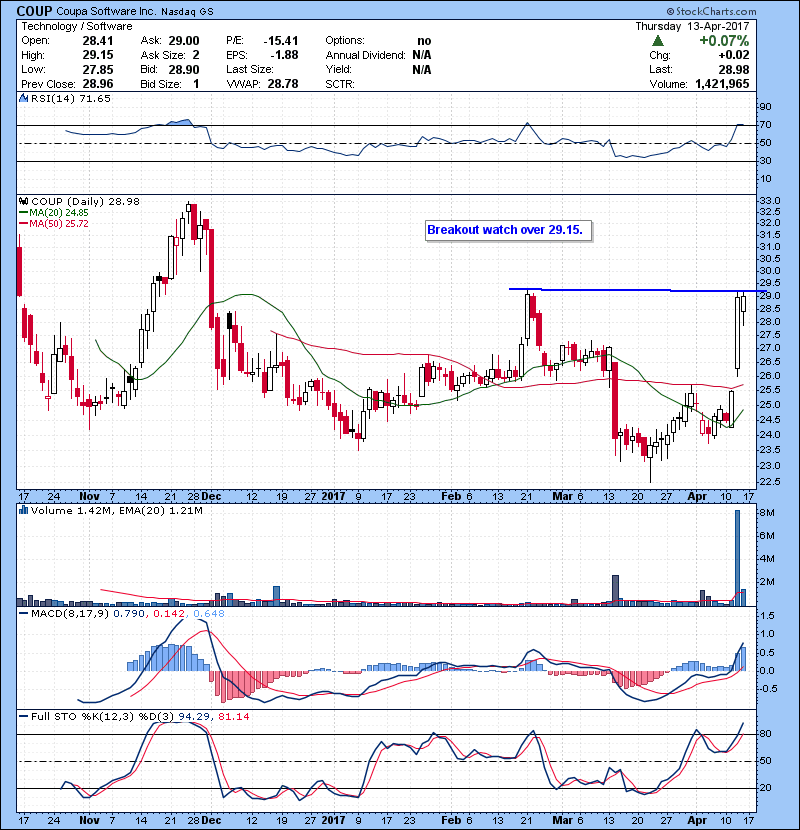Click the RSI panel line-chart icon
This screenshot has width=800, height=830.
(24, 98)
